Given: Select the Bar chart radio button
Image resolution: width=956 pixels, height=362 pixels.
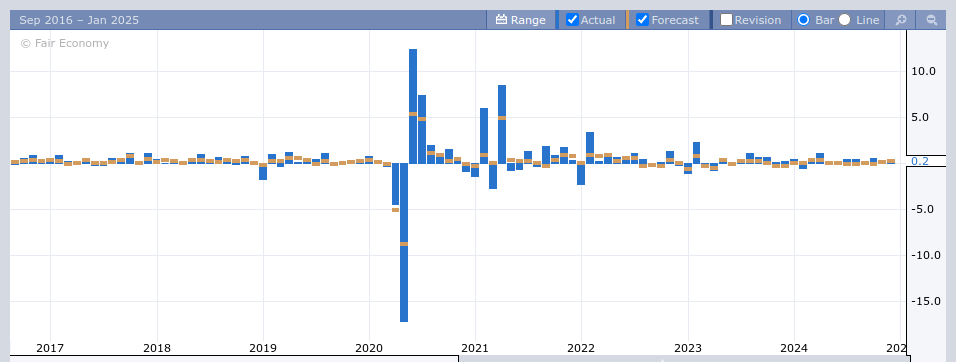Looking at the screenshot, I should point(804,20).
